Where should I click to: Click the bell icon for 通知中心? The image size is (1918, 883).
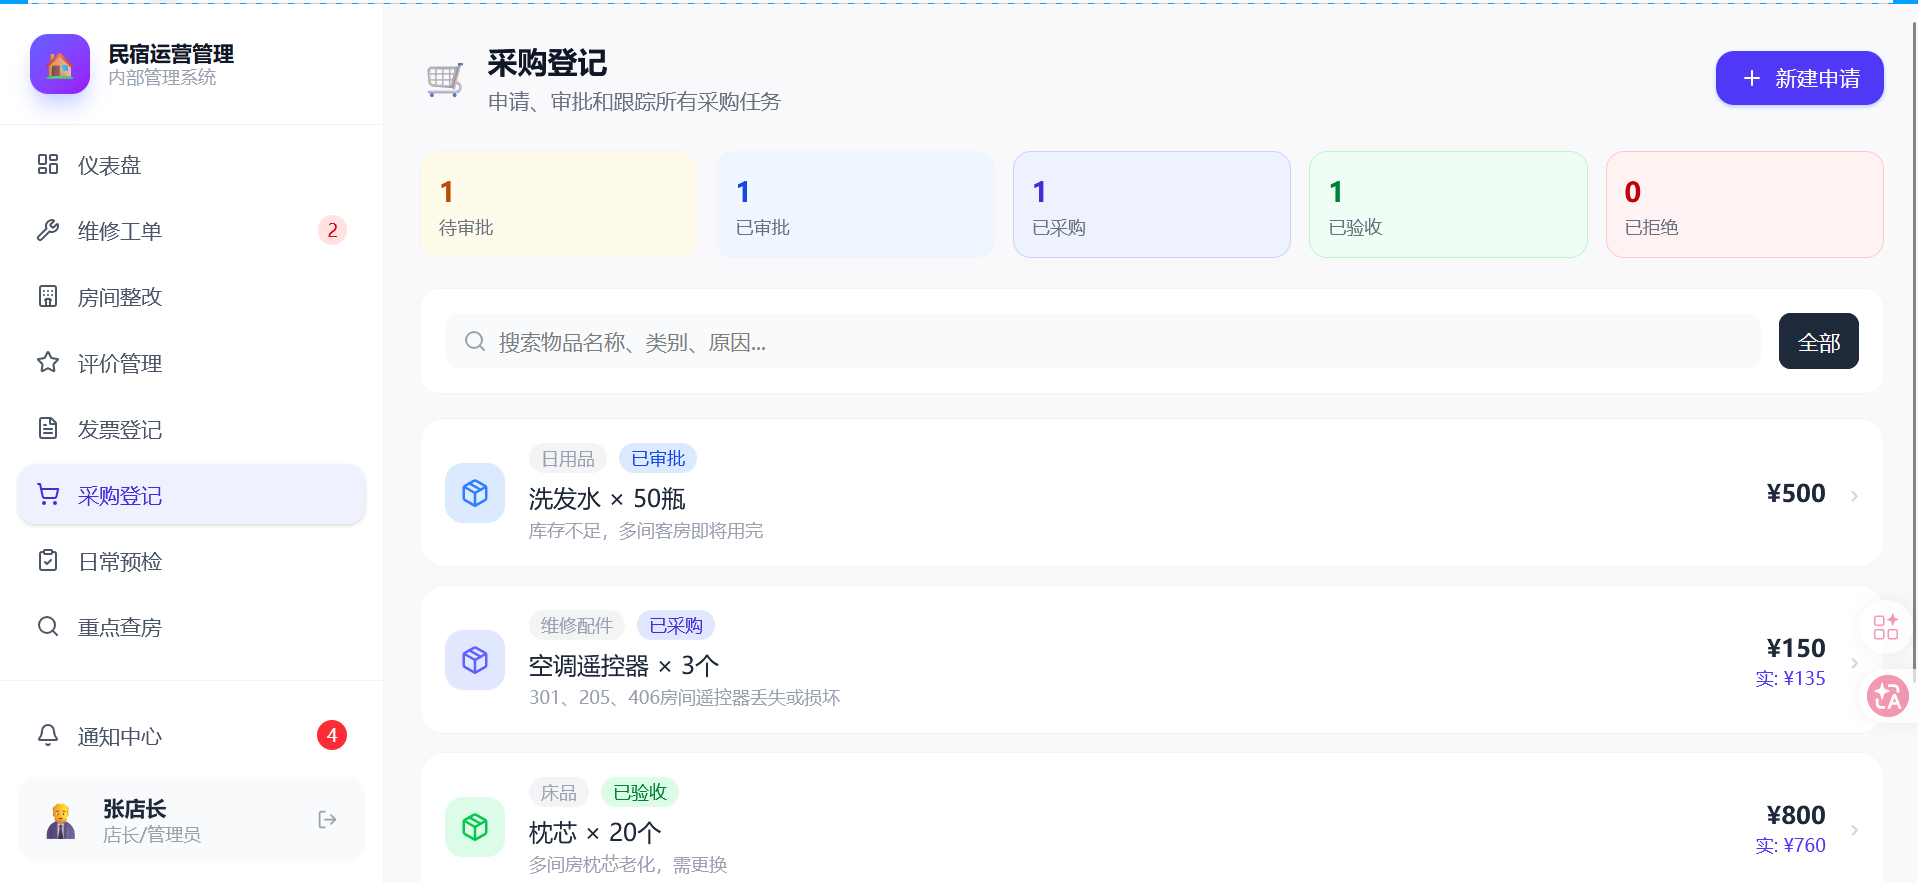[x=48, y=735]
